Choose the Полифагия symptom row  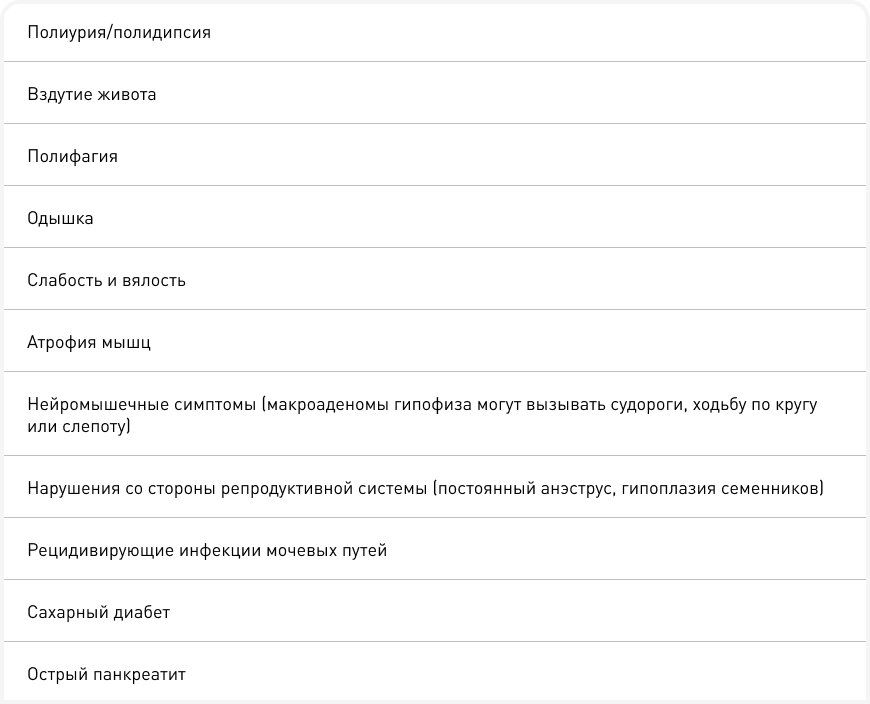(x=72, y=156)
